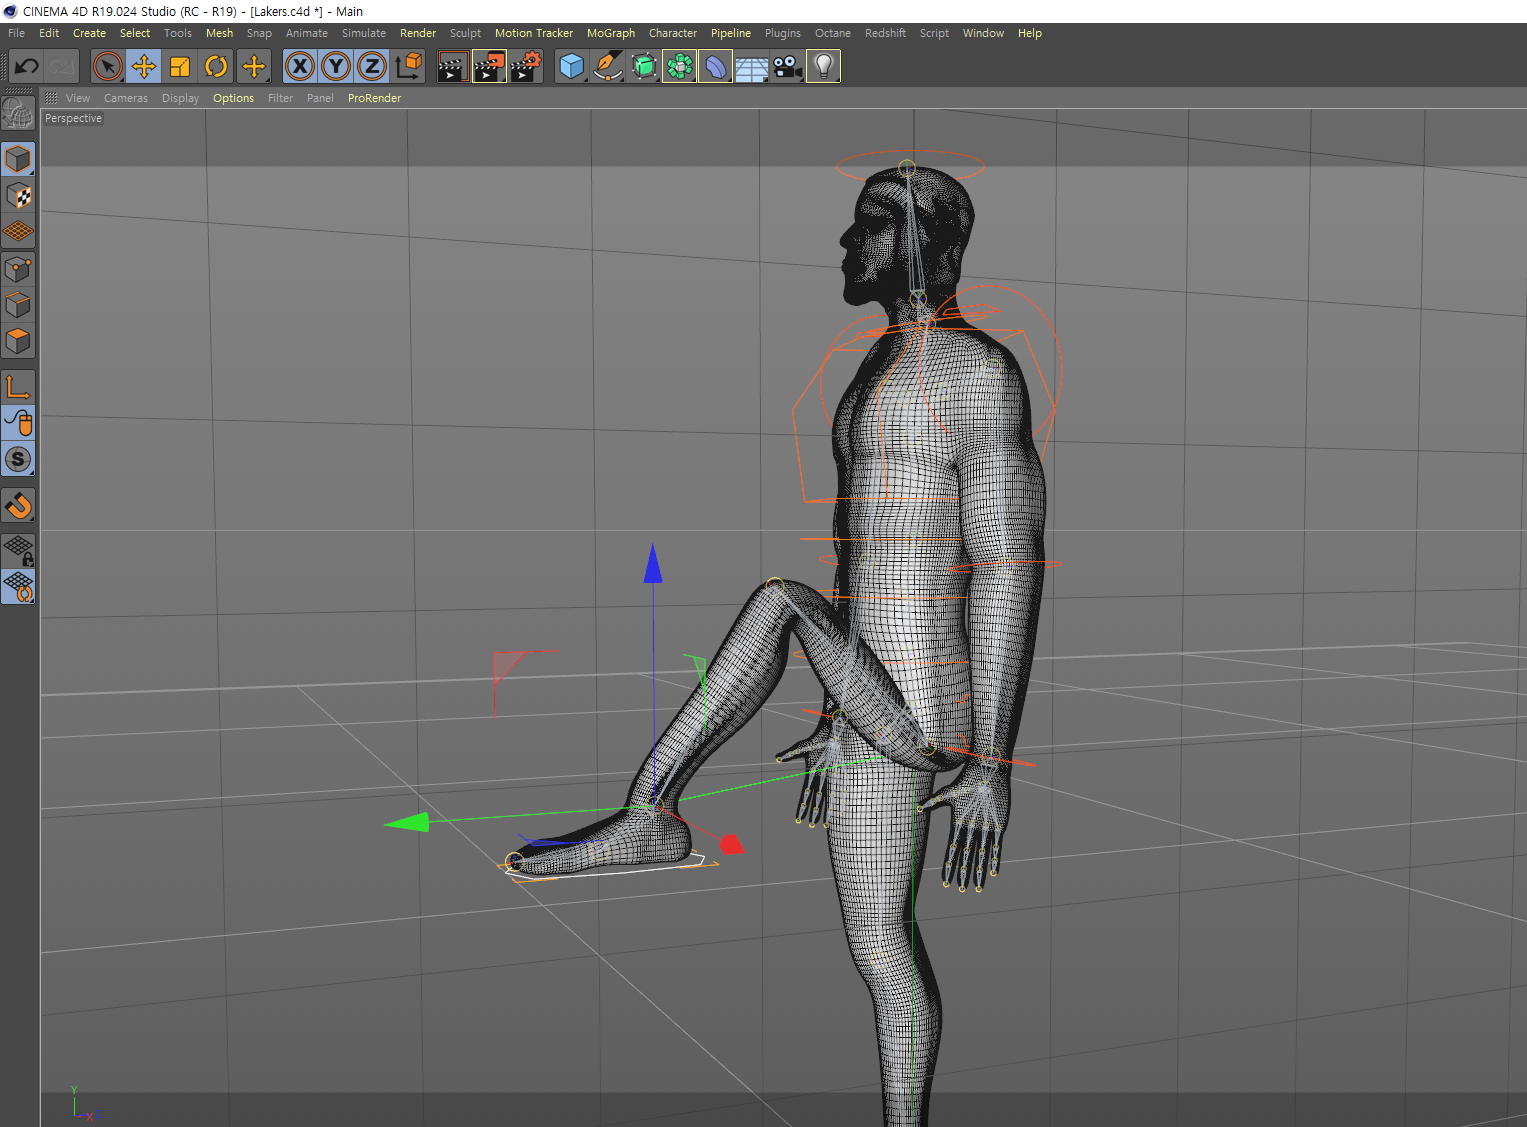Click the blue Y-axis gizmo arrow
This screenshot has width=1527, height=1127.
coord(653,563)
